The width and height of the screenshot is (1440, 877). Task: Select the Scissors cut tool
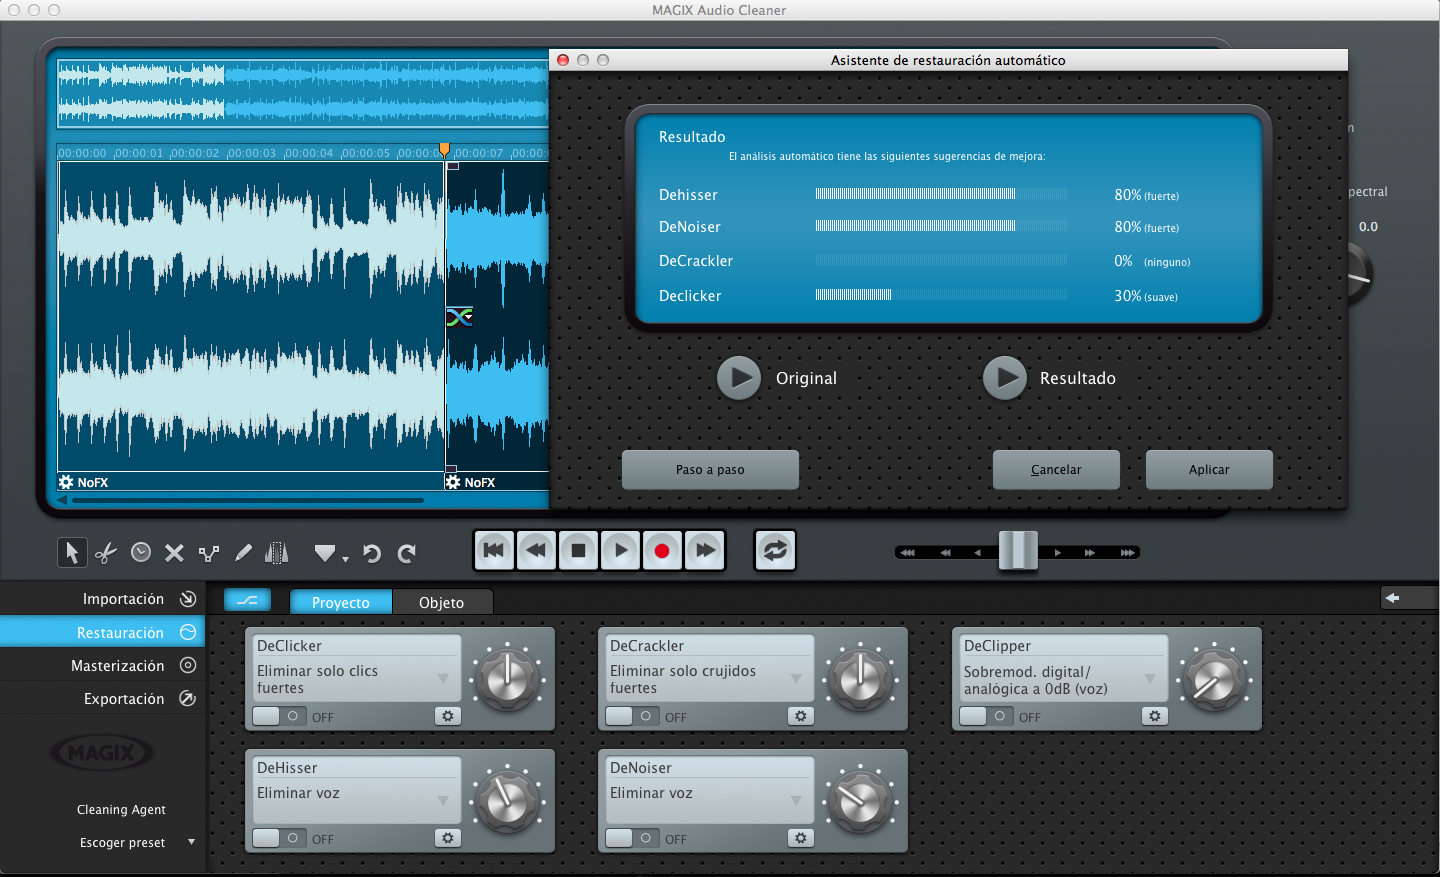tap(106, 552)
